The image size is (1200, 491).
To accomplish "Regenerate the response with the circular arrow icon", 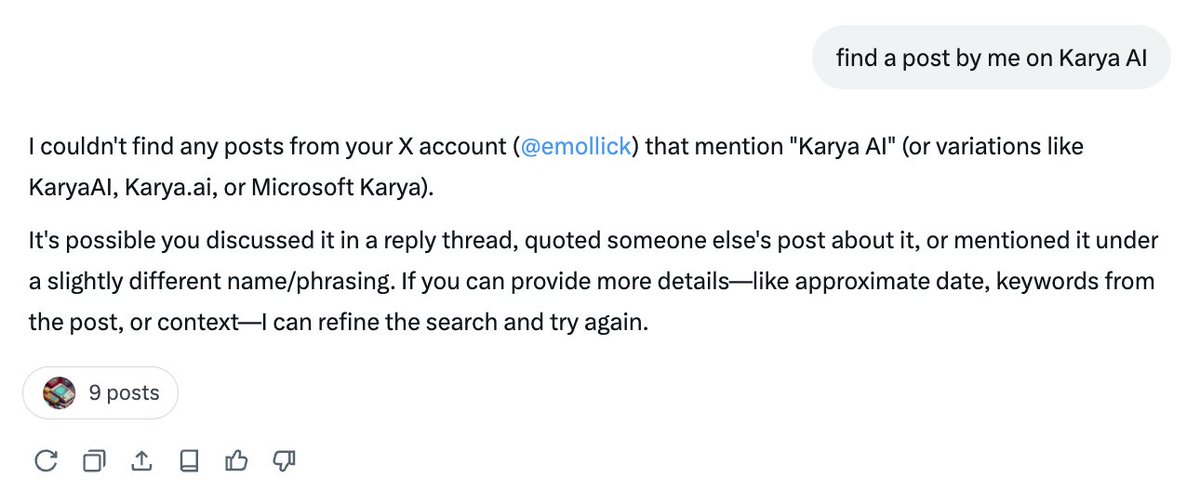I will click(x=45, y=460).
